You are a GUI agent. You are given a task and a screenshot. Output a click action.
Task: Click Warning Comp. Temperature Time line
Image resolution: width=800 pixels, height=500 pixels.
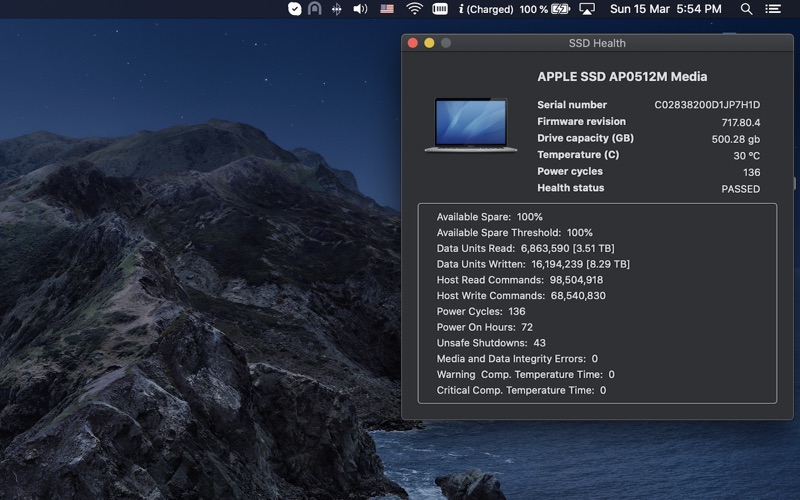526,374
